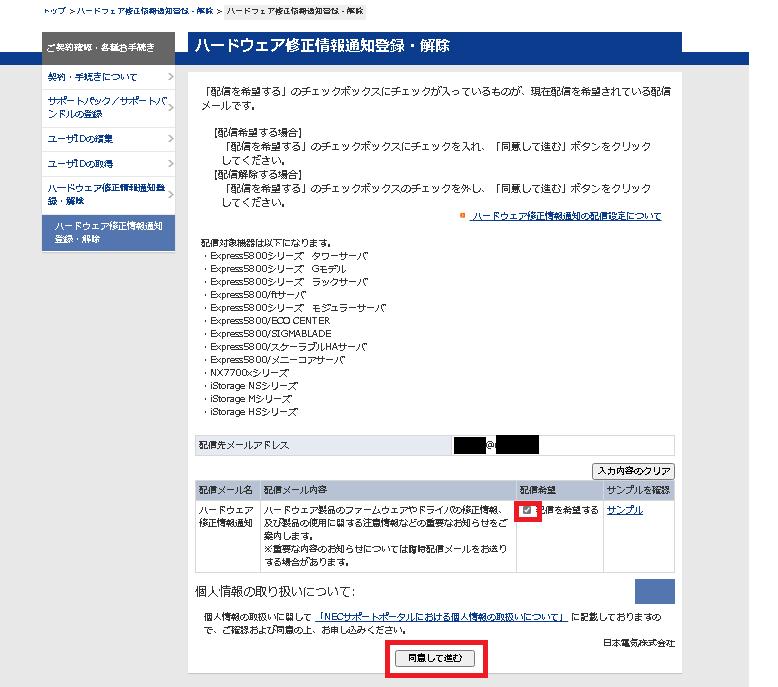The height and width of the screenshot is (687, 778).
Task: Go to ユーザIDの取得 sidebar item
Action: [81, 163]
